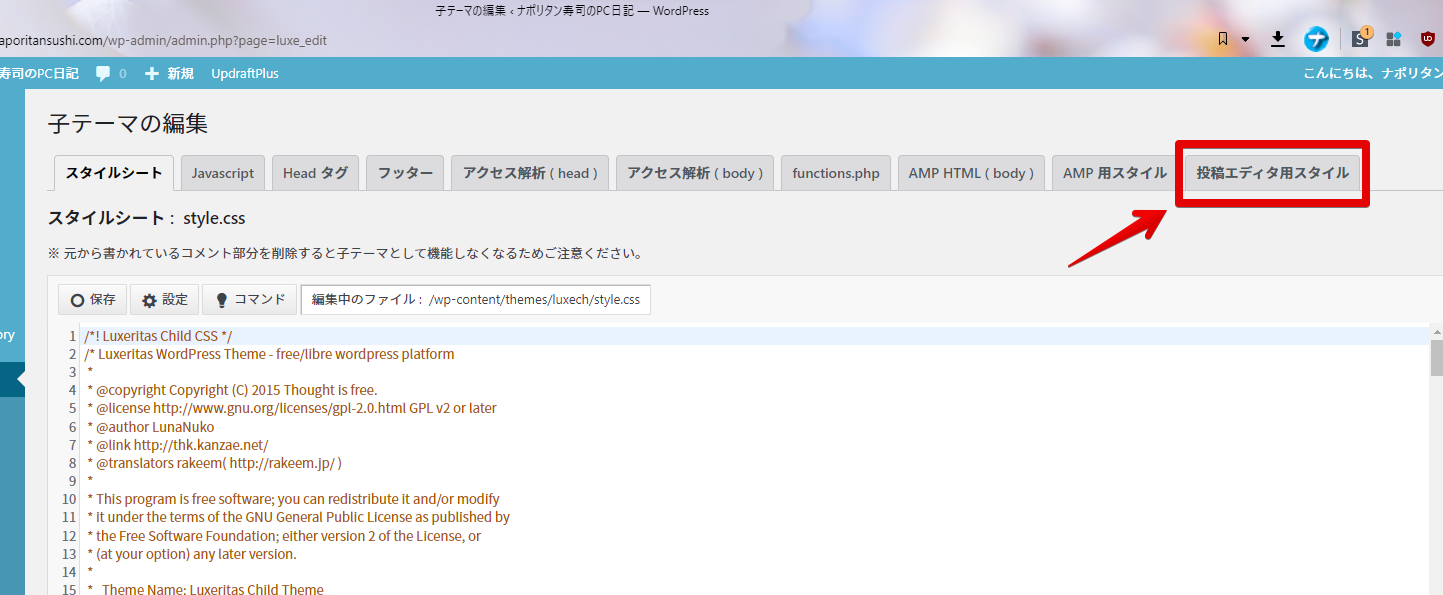Open the browser downloads icon
The height and width of the screenshot is (595, 1443).
pyautogui.click(x=1277, y=39)
